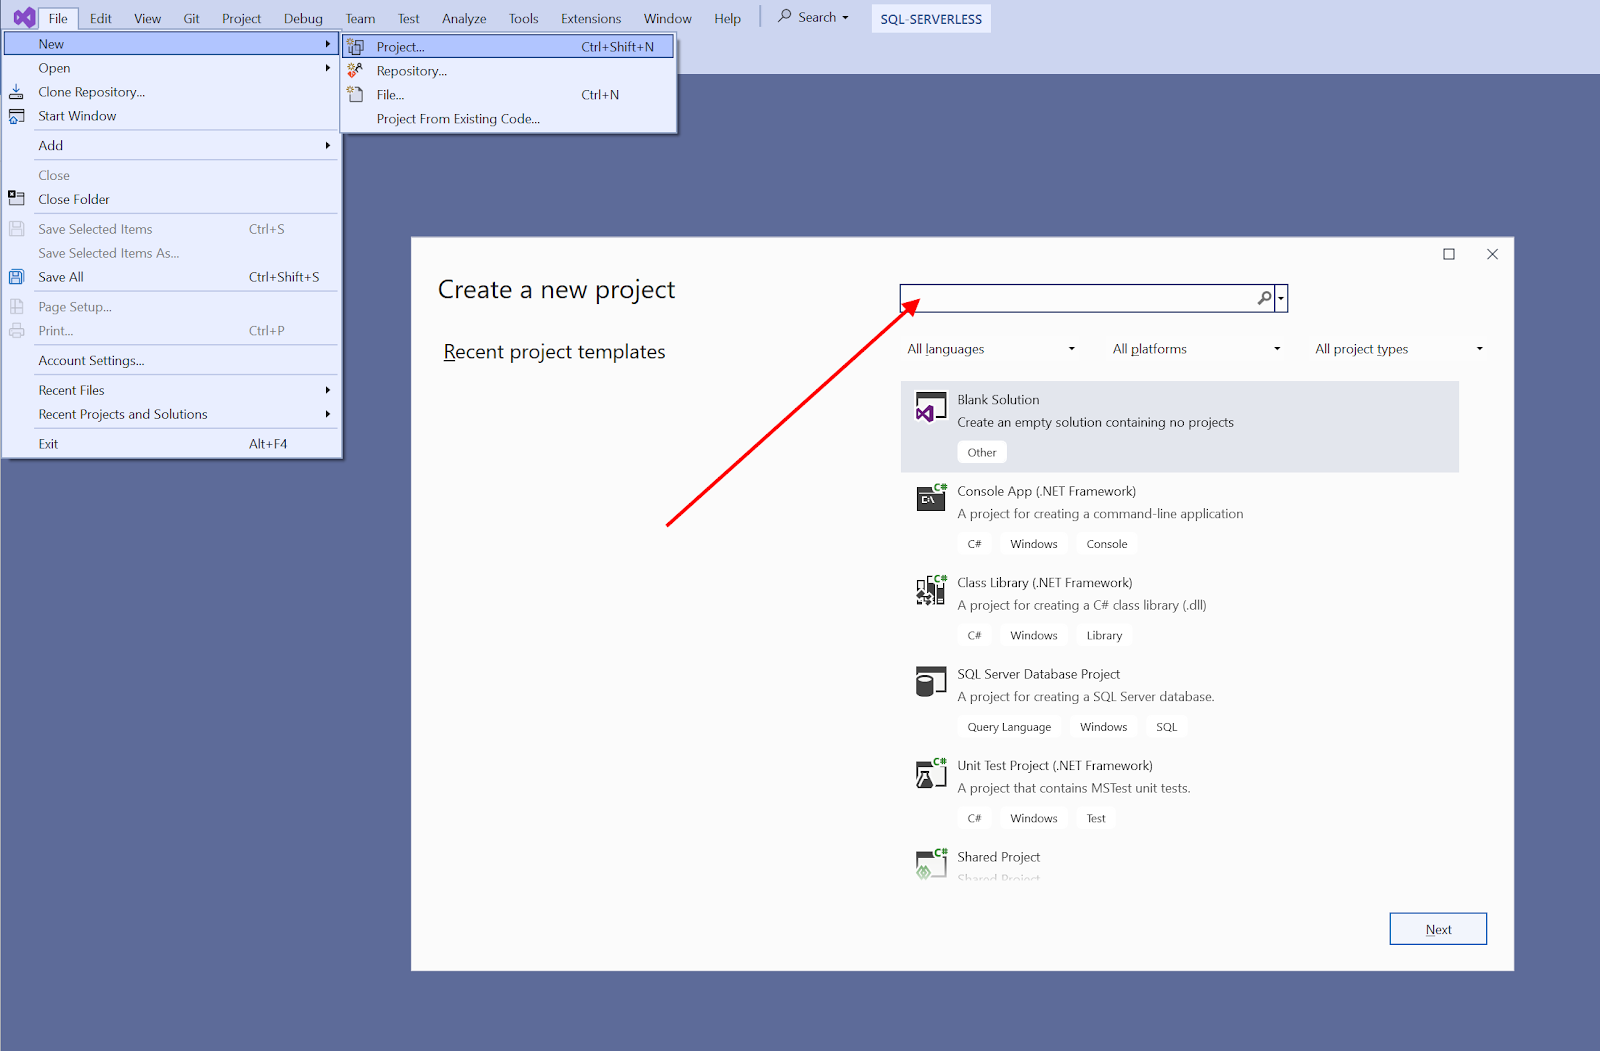This screenshot has width=1600, height=1051.
Task: Click the Clone Repository download icon
Action: 16,92
